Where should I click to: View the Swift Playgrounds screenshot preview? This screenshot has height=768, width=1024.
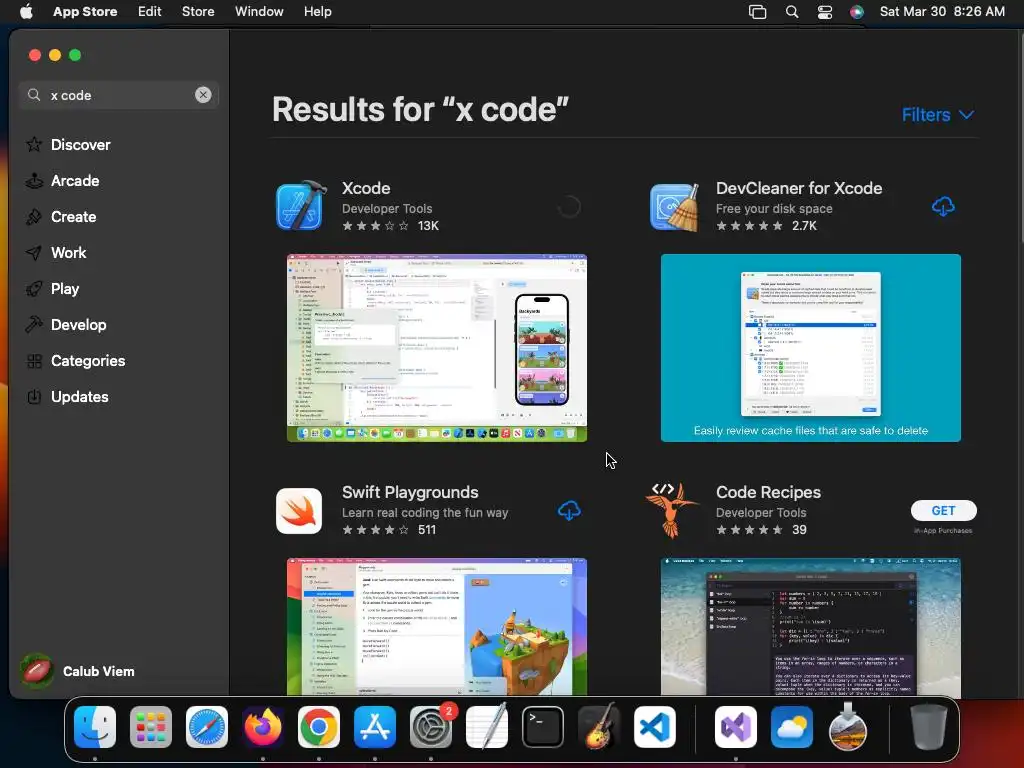click(437, 626)
